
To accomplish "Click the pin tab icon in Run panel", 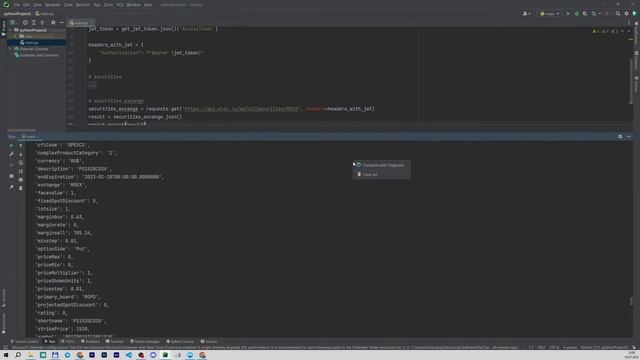I will (x=11, y=187).
